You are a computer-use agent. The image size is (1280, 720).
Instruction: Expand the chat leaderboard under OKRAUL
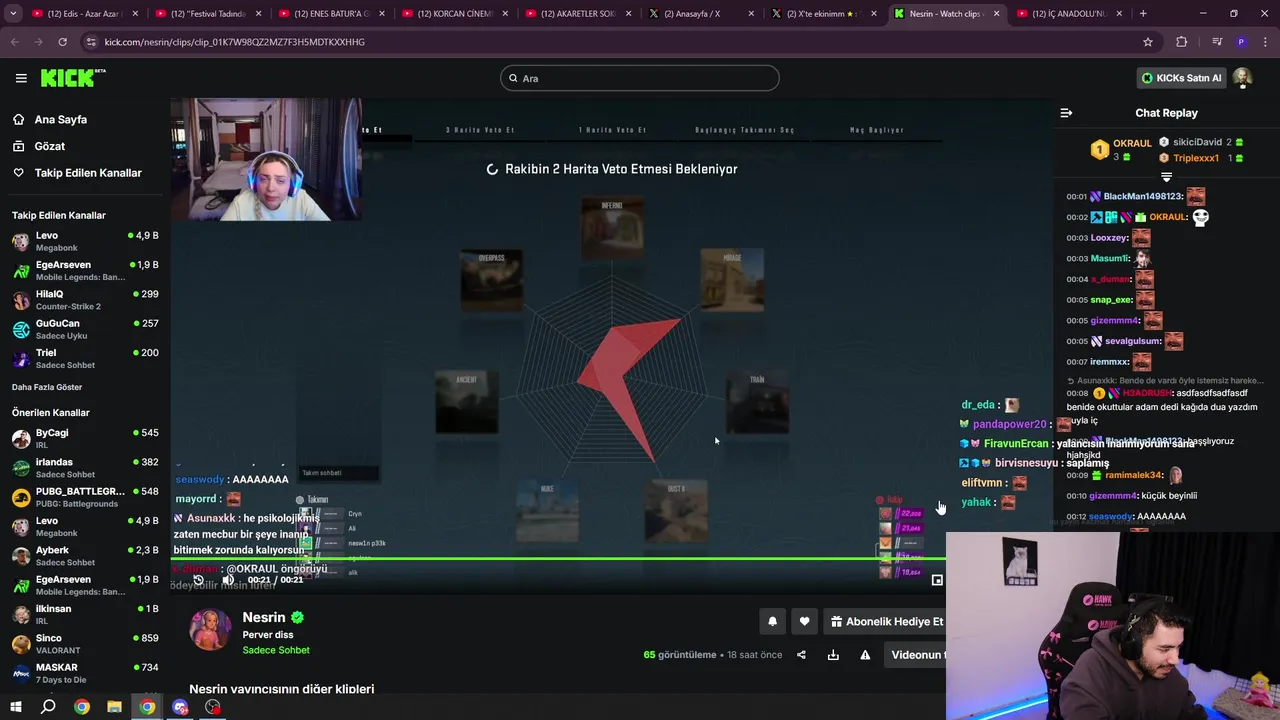1166,177
